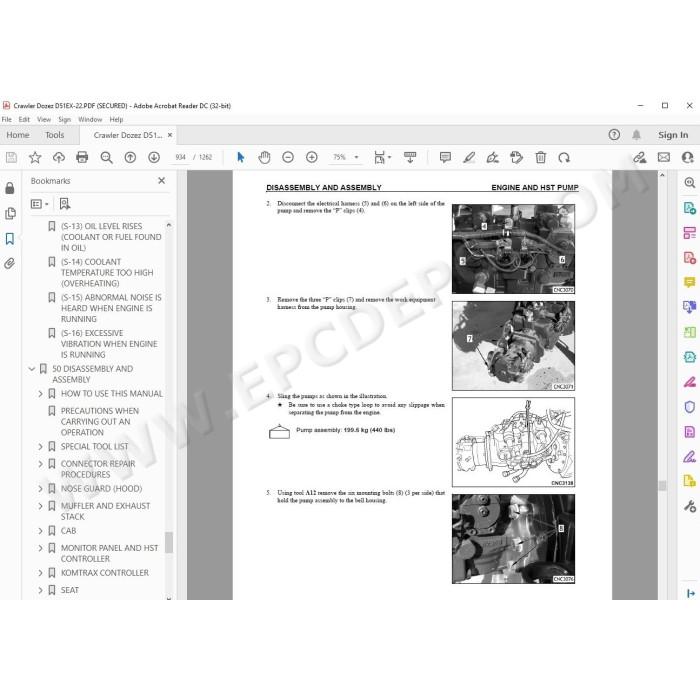Expand KOMTRAX CONTROLLER bookmark
This screenshot has width=700, height=700.
click(x=40, y=573)
